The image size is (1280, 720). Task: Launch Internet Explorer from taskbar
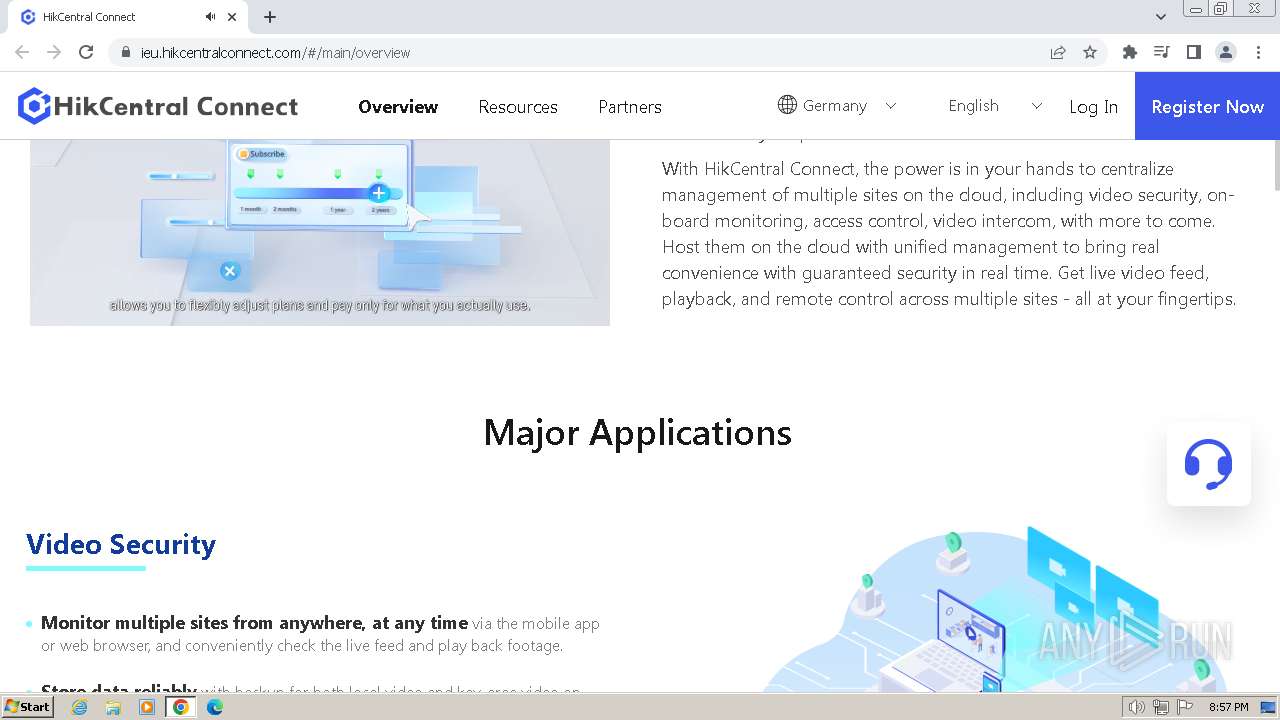(x=79, y=707)
